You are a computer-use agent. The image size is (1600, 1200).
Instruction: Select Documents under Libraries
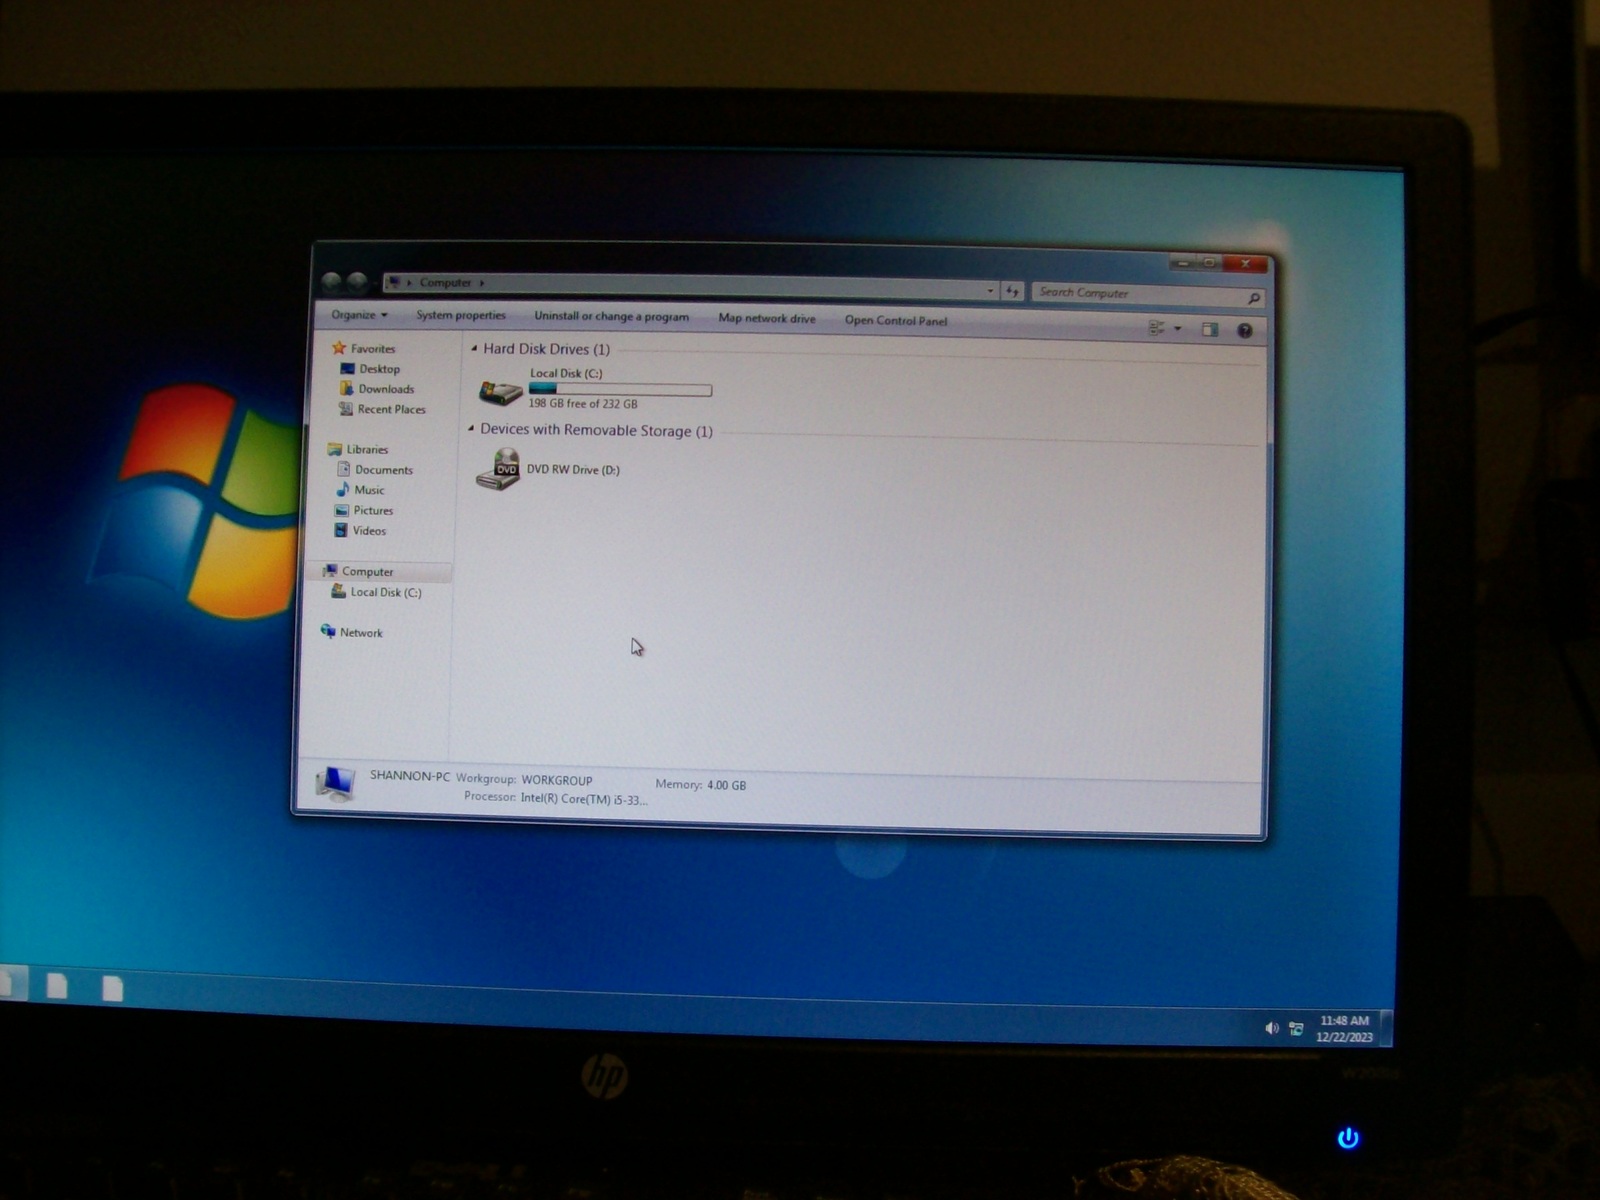tap(384, 470)
